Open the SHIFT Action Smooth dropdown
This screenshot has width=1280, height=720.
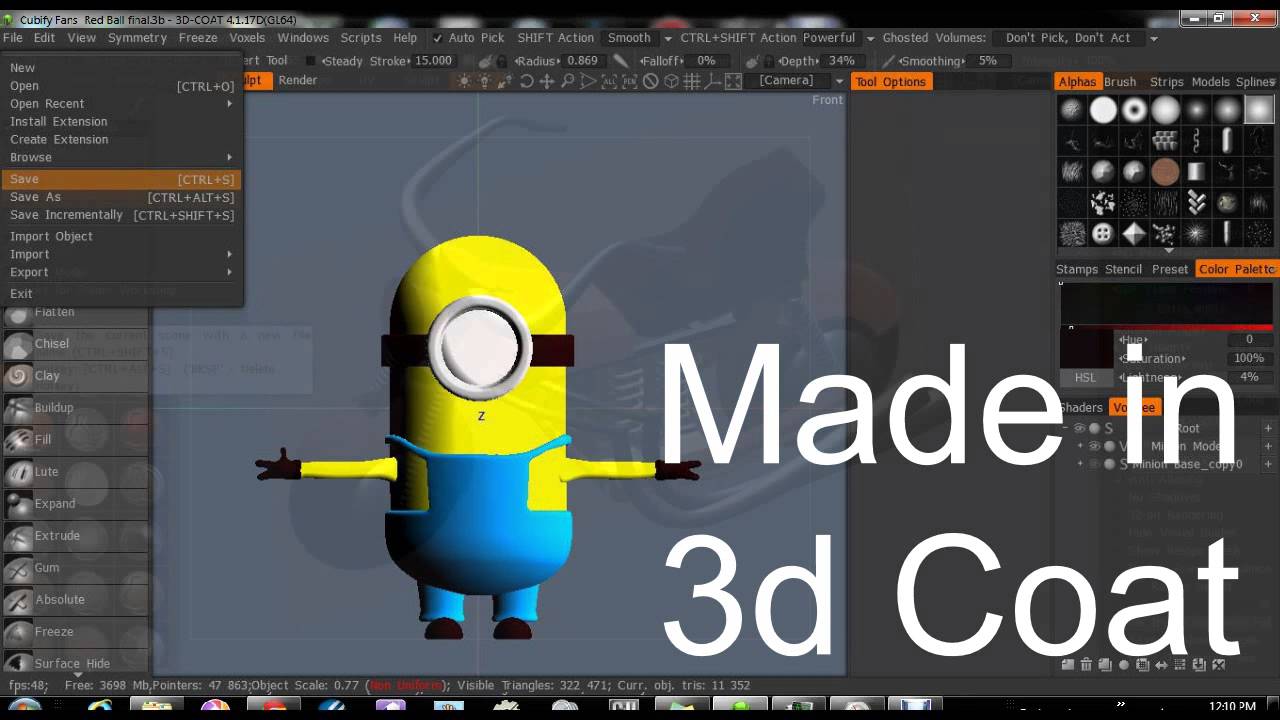click(x=668, y=38)
